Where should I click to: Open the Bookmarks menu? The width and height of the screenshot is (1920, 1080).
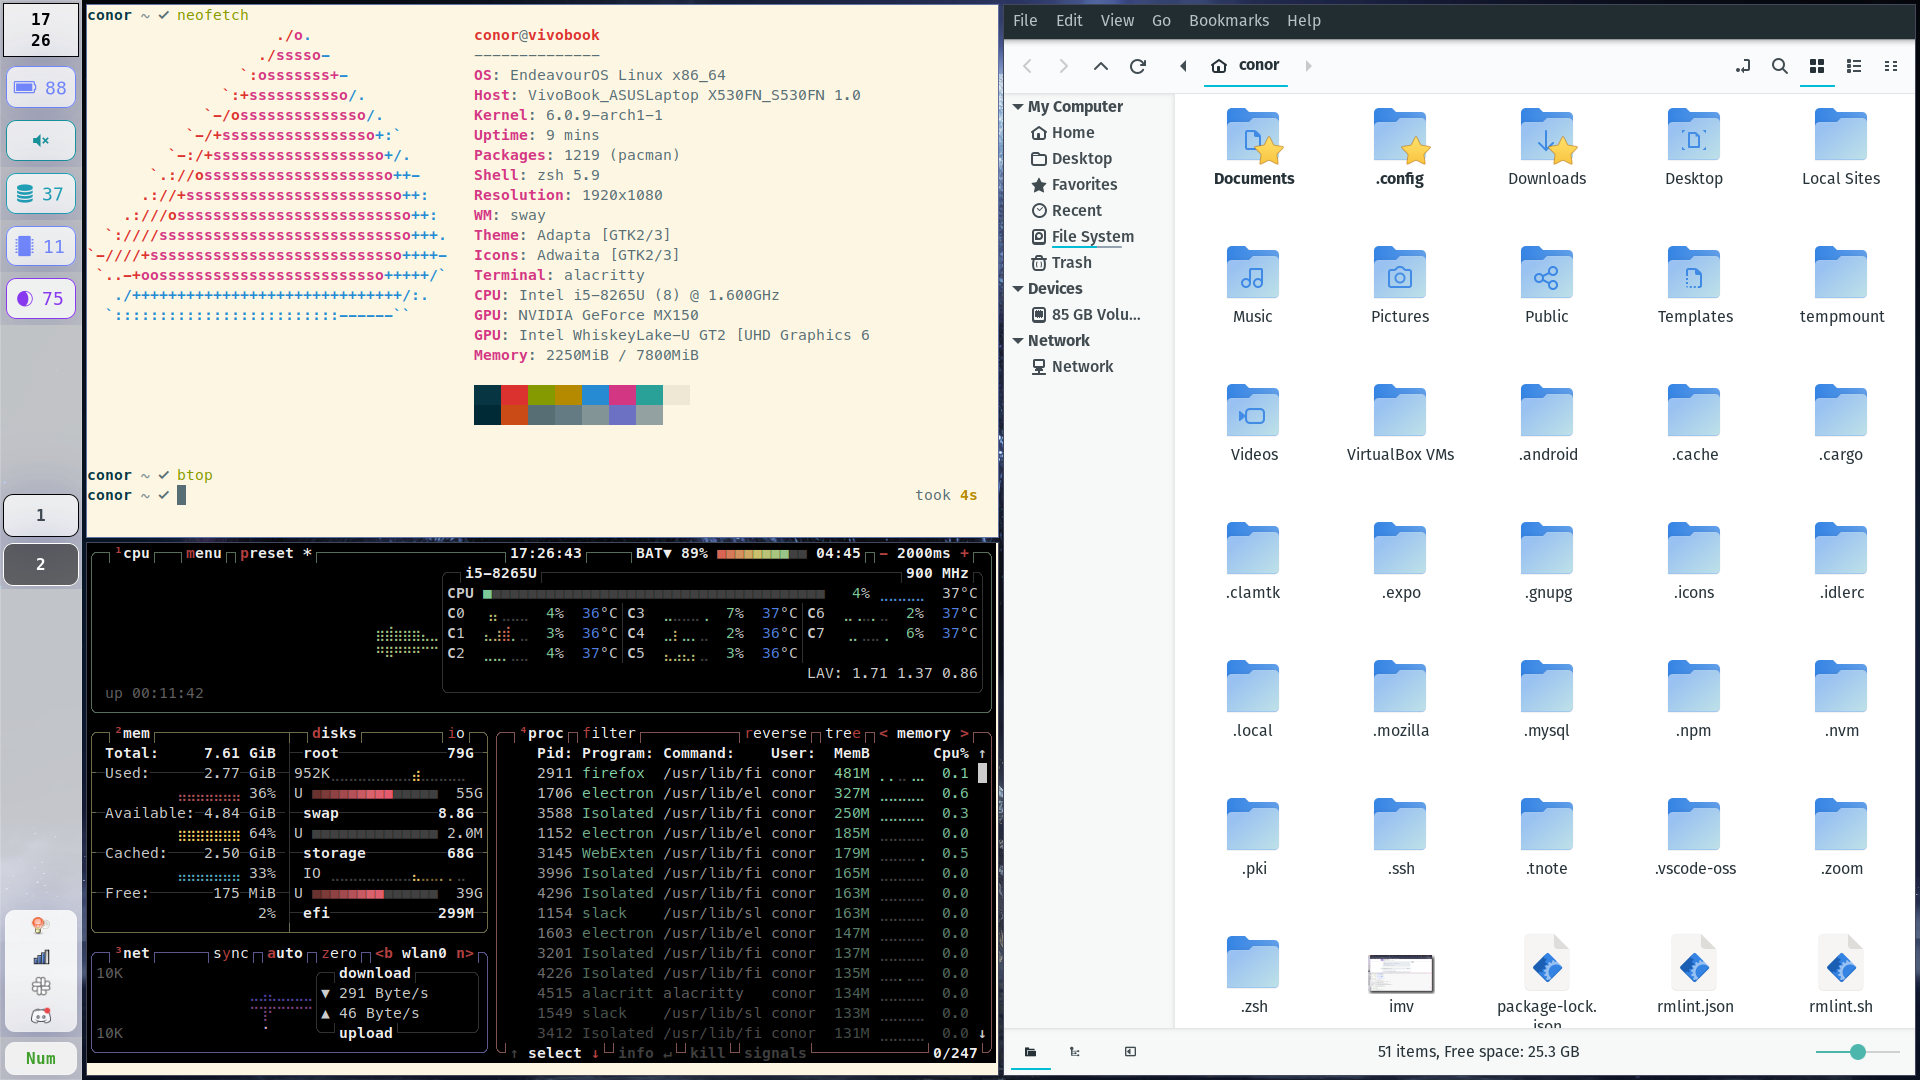(1228, 20)
